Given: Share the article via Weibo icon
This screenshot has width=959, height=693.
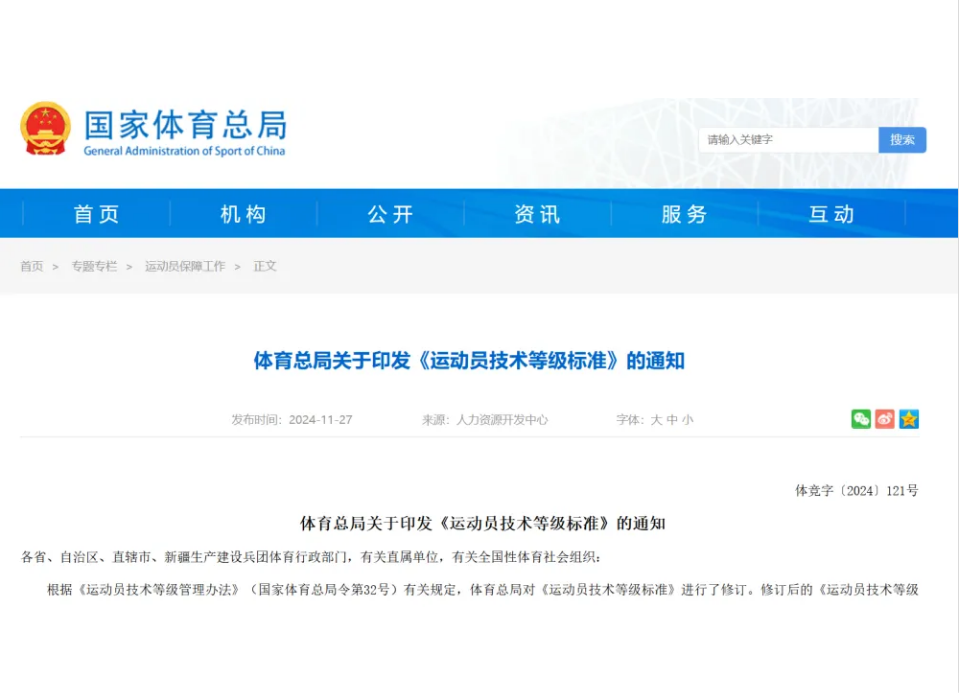Looking at the screenshot, I should click(x=884, y=419).
